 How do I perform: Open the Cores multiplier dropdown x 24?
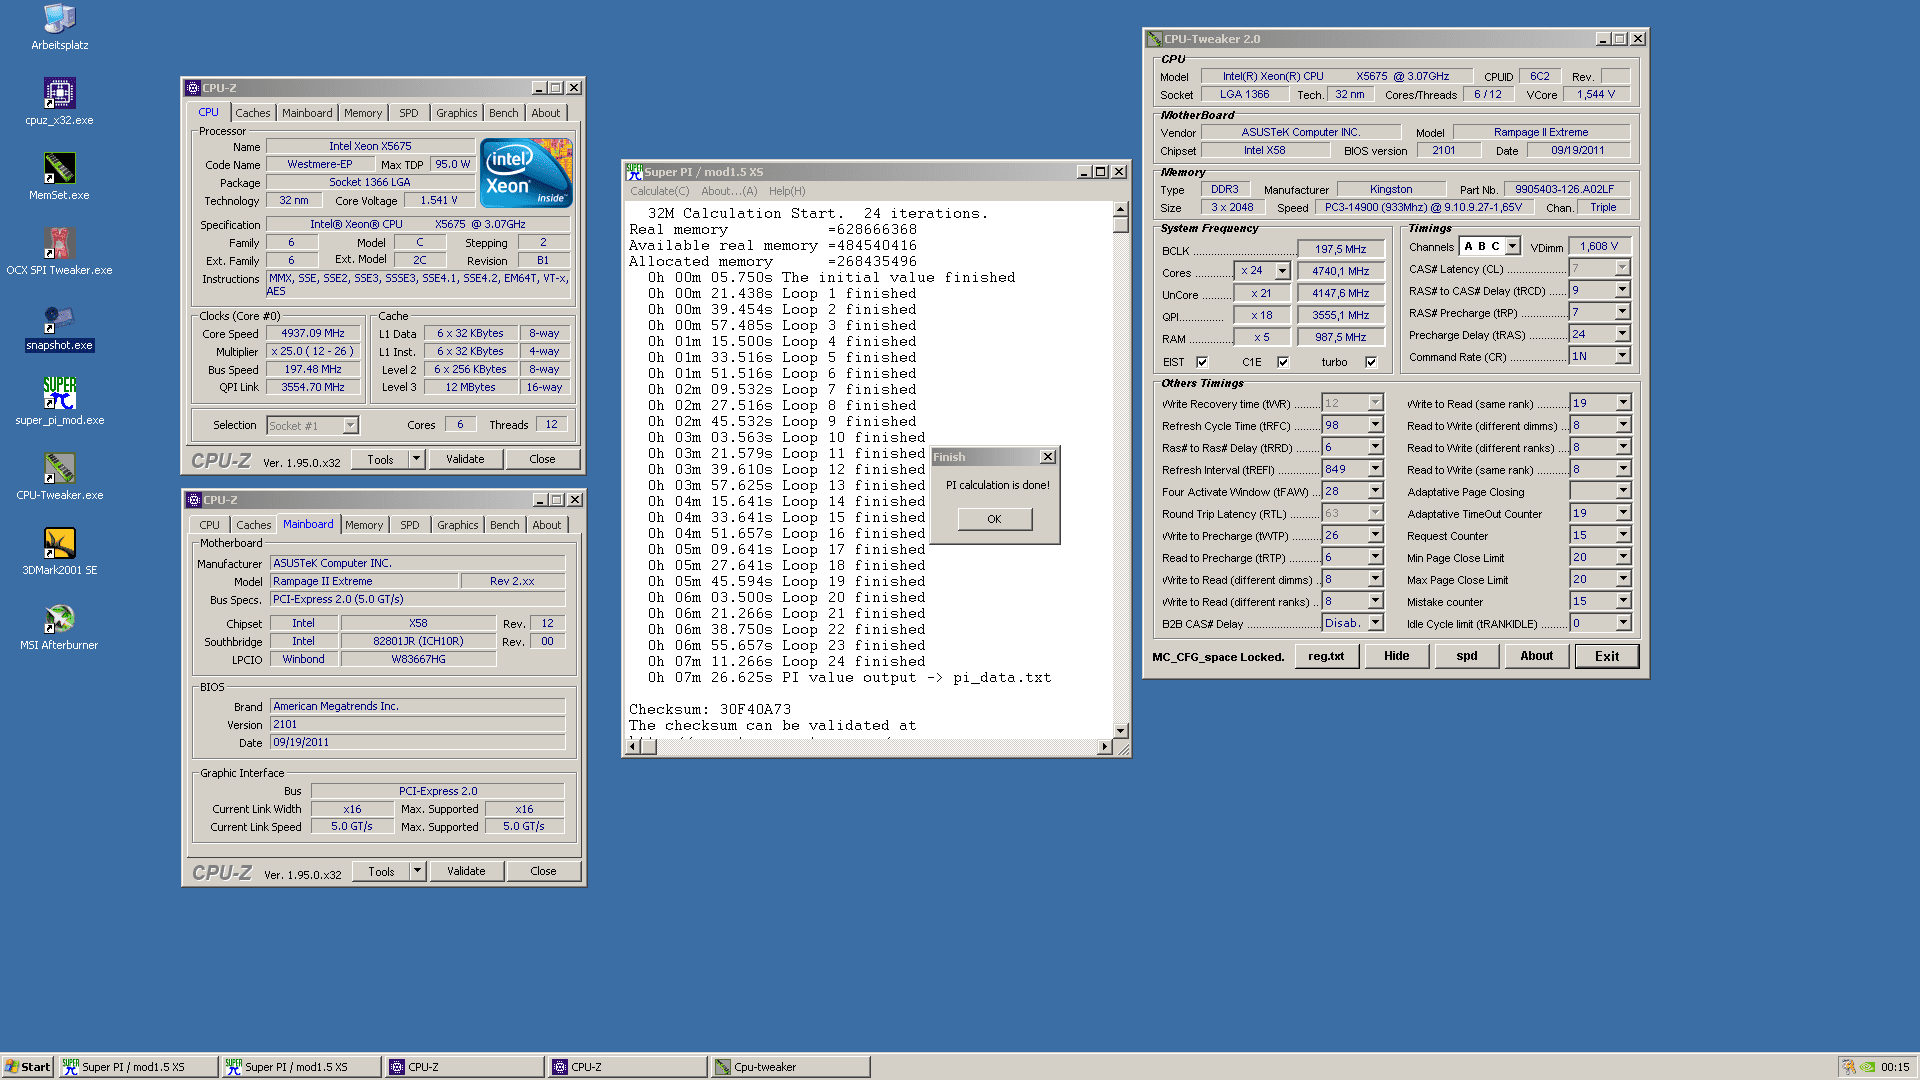pyautogui.click(x=1282, y=271)
